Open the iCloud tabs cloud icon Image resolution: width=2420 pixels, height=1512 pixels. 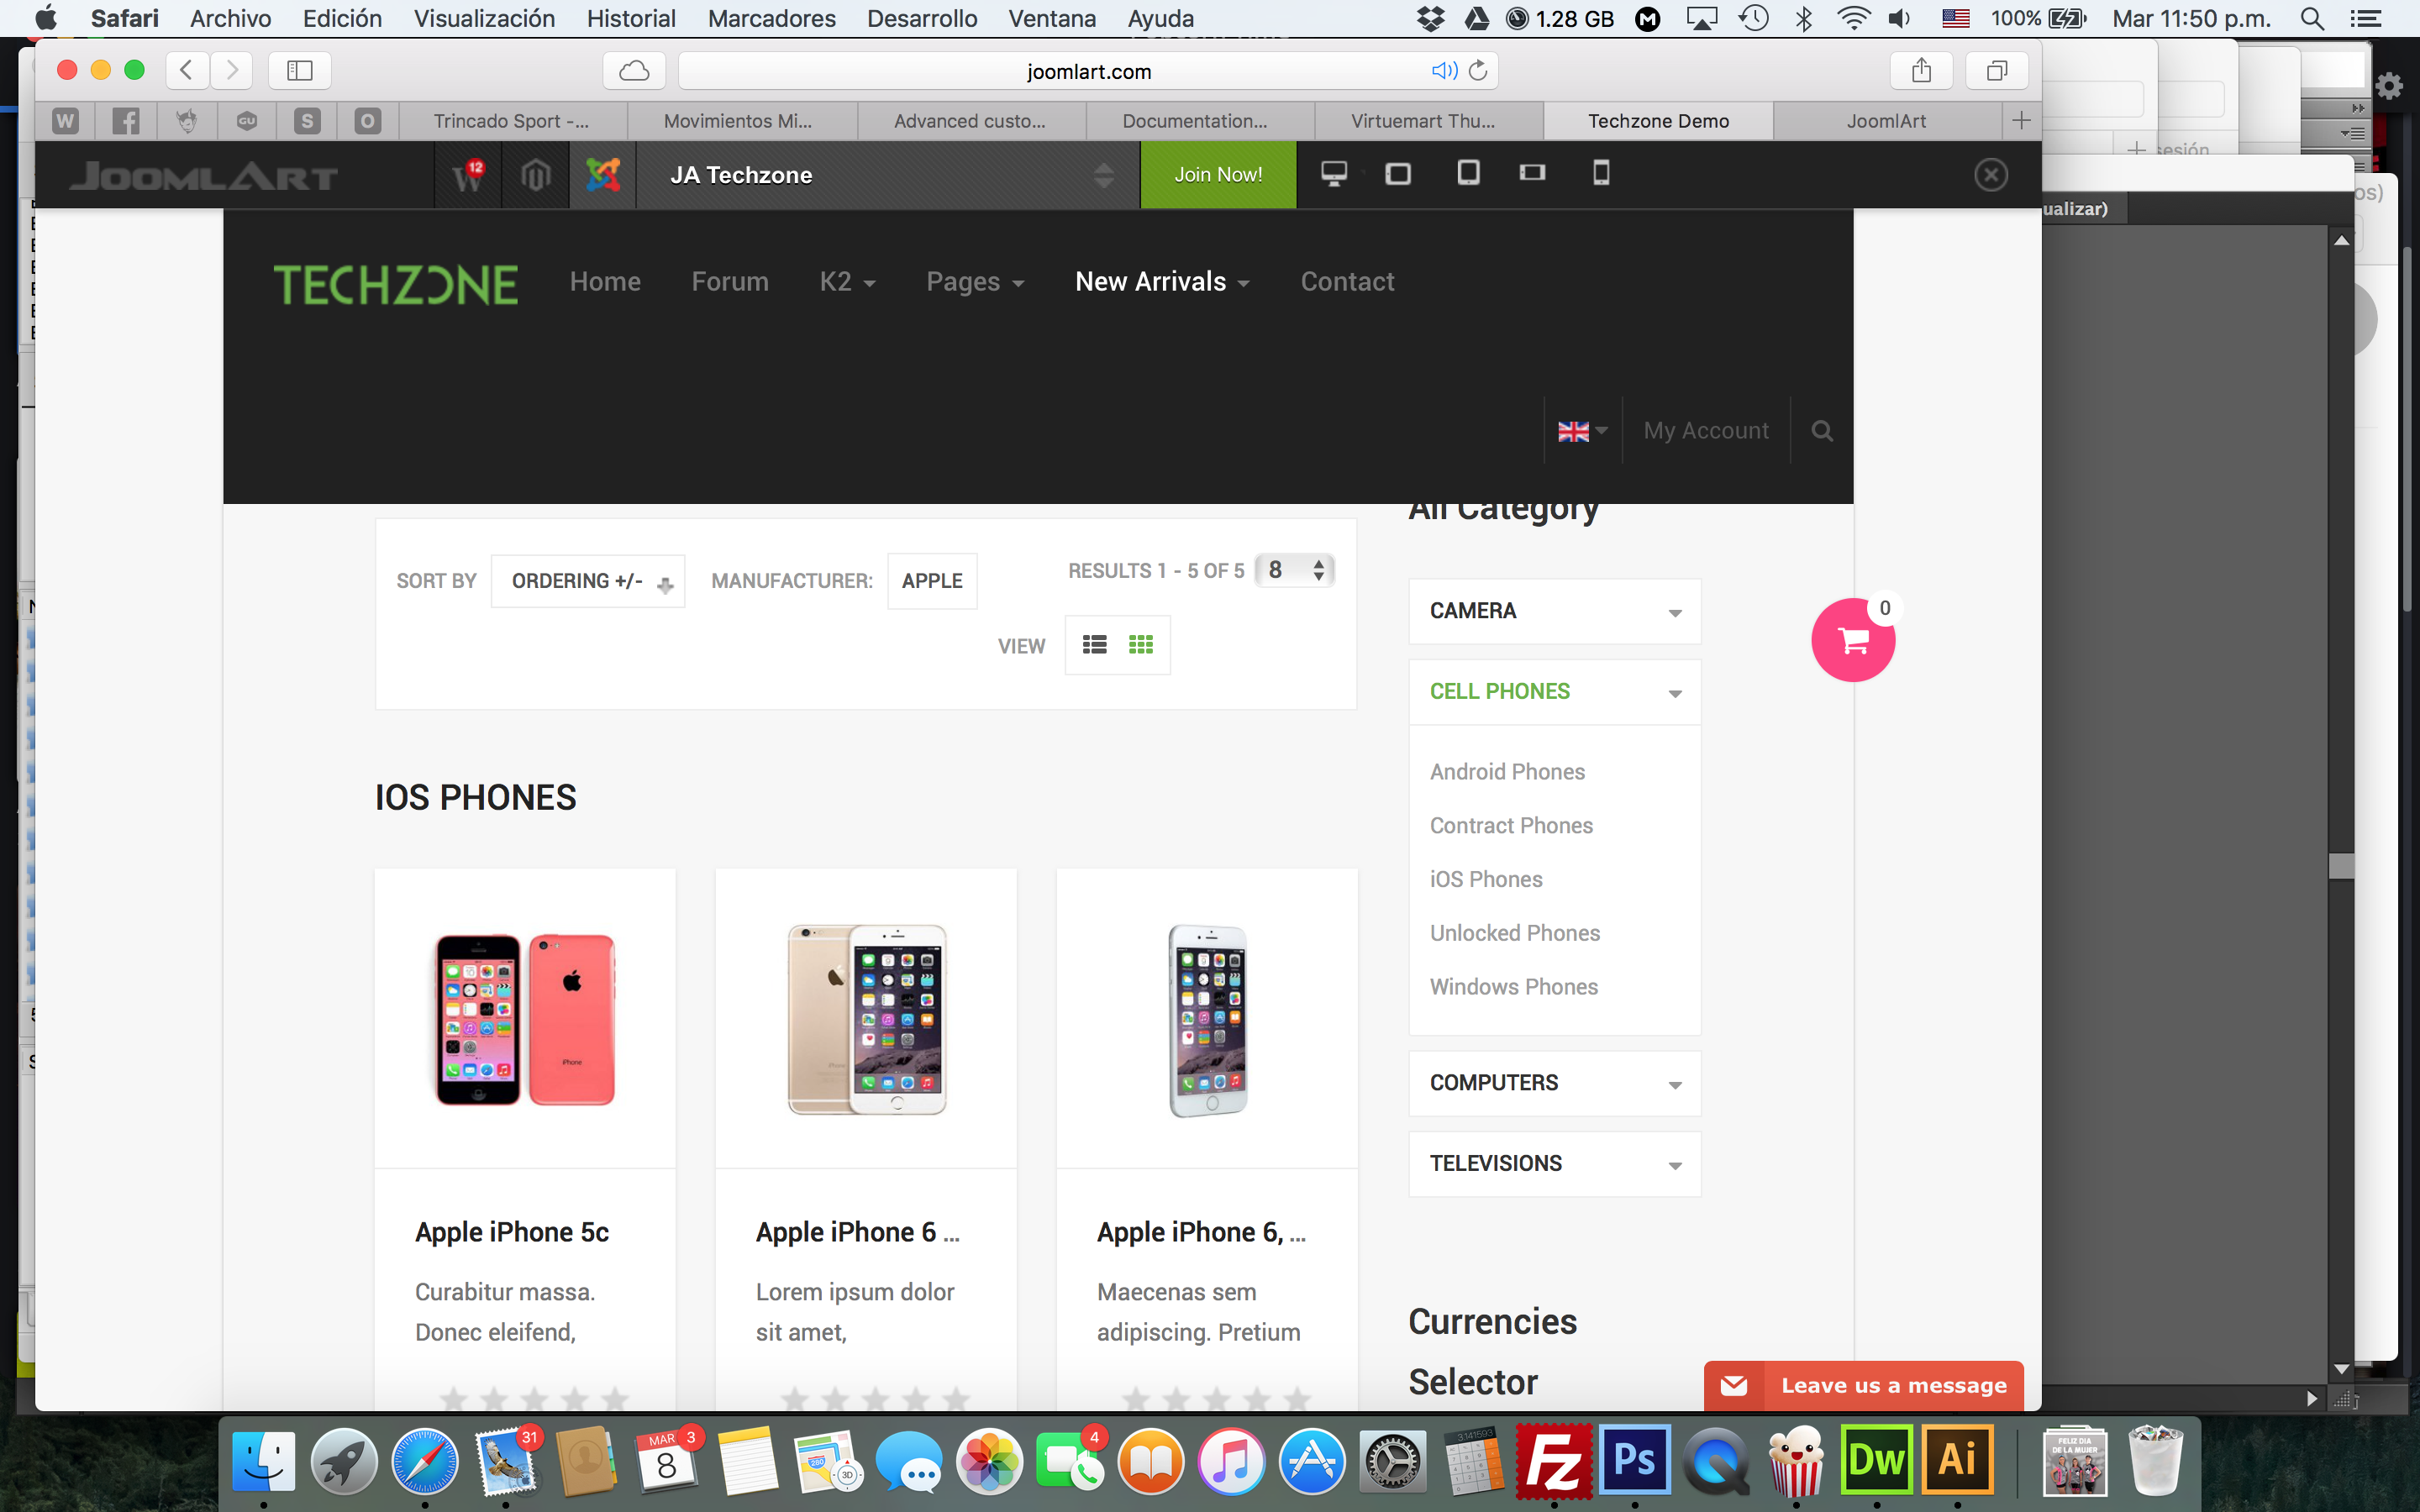634,71
